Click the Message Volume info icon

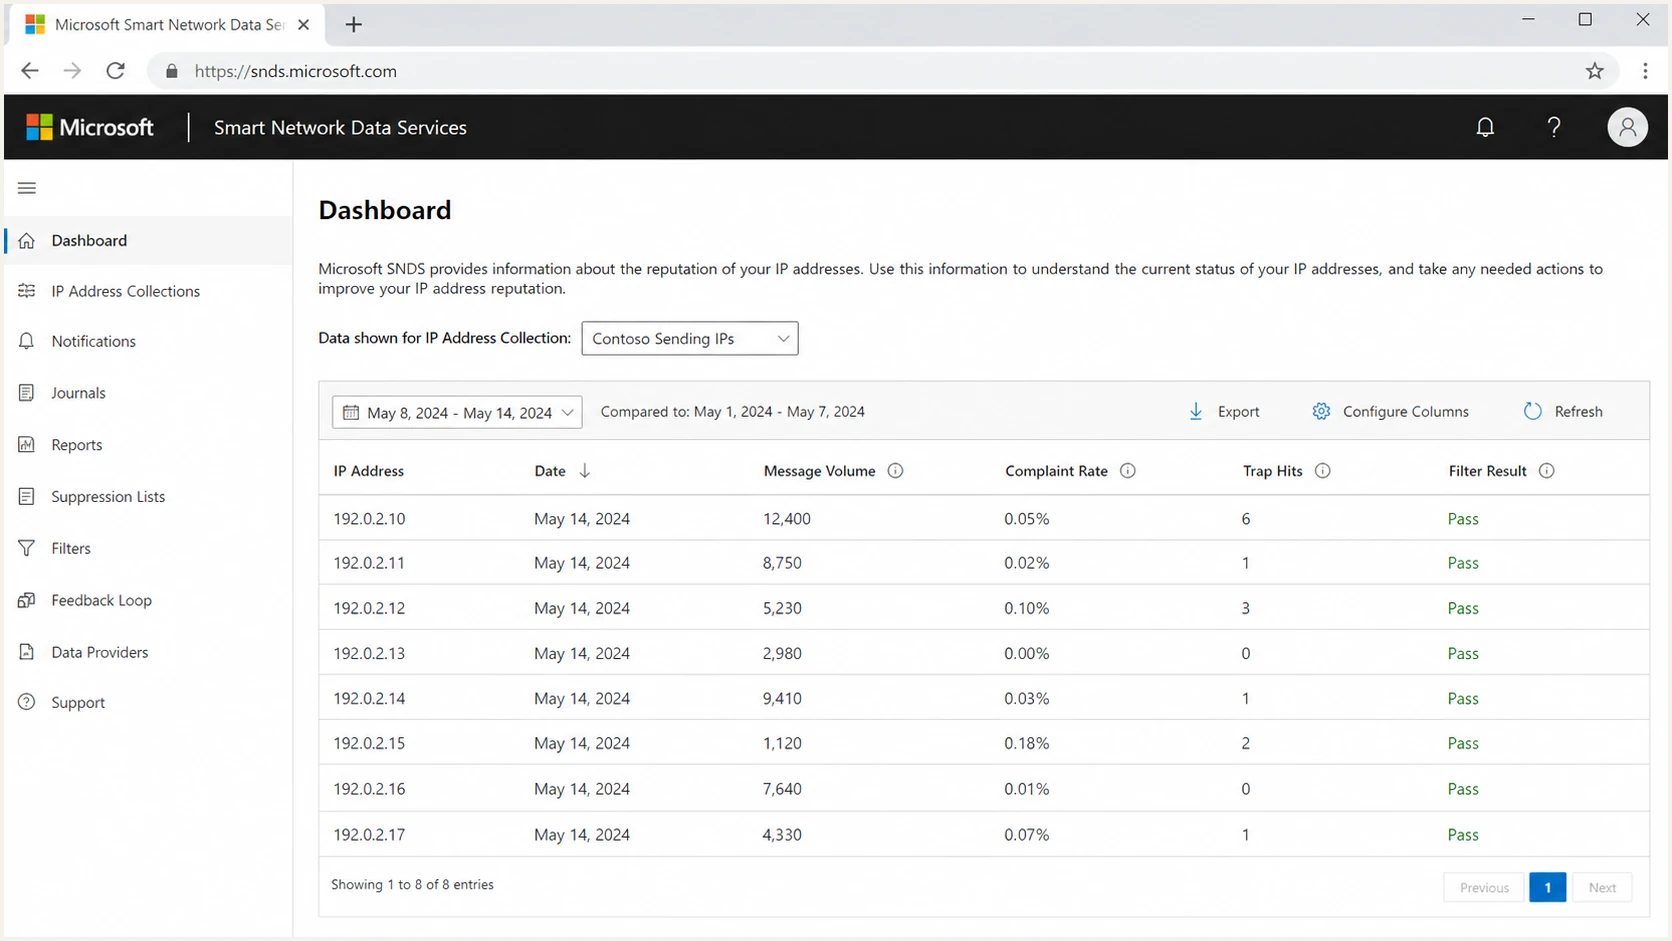pyautogui.click(x=895, y=471)
